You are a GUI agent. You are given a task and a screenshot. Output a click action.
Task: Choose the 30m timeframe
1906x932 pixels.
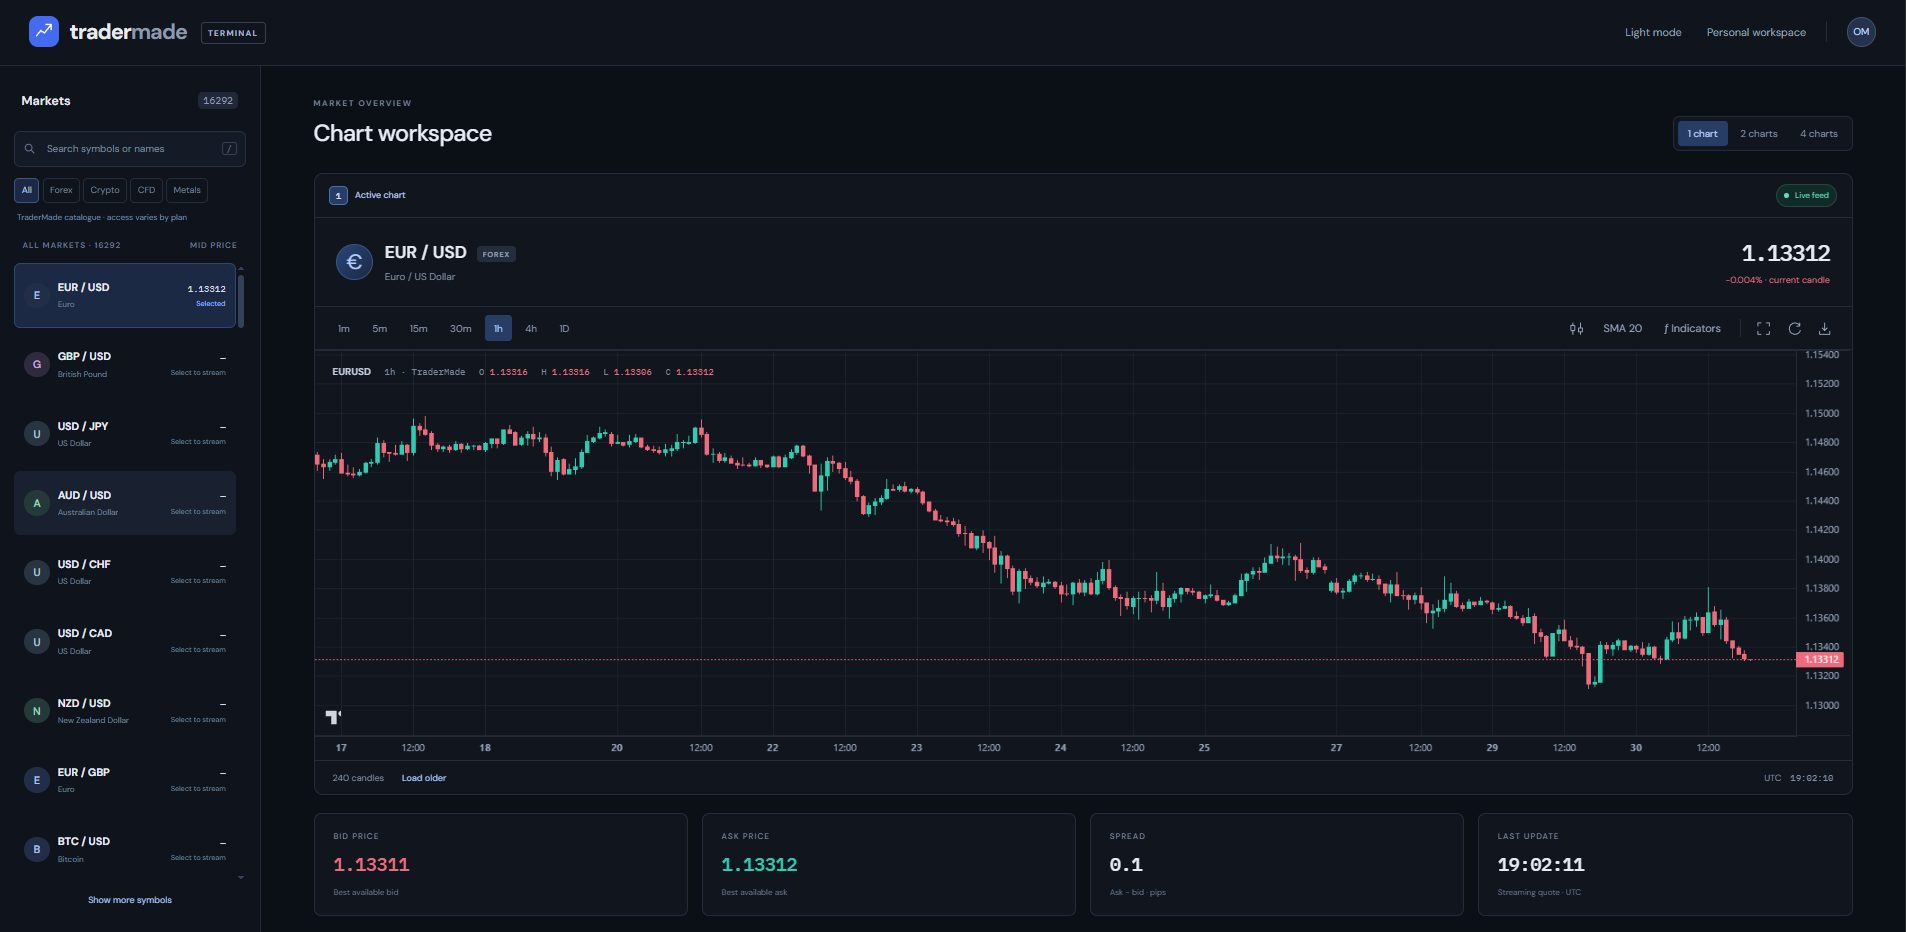click(460, 329)
